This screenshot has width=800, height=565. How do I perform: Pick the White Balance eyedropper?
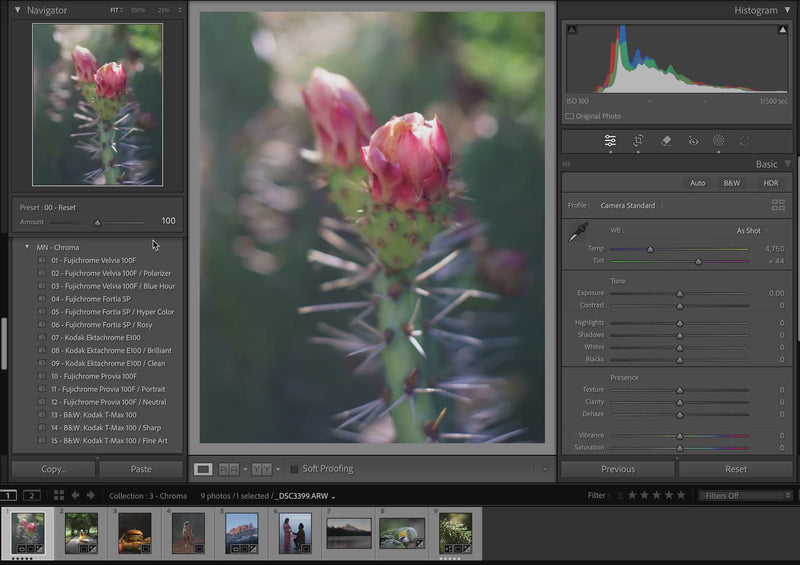(x=578, y=233)
